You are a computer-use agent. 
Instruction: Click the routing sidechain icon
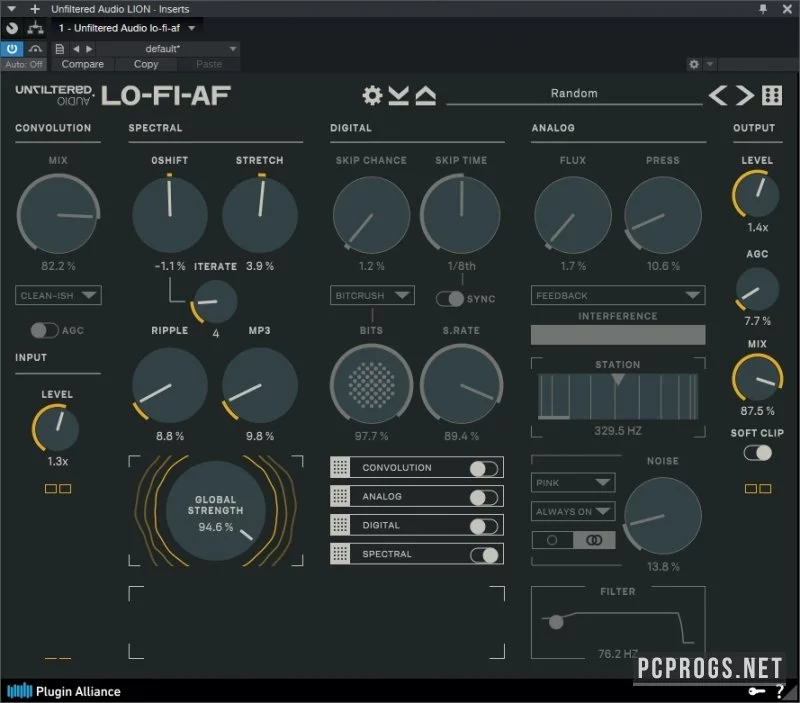[35, 28]
